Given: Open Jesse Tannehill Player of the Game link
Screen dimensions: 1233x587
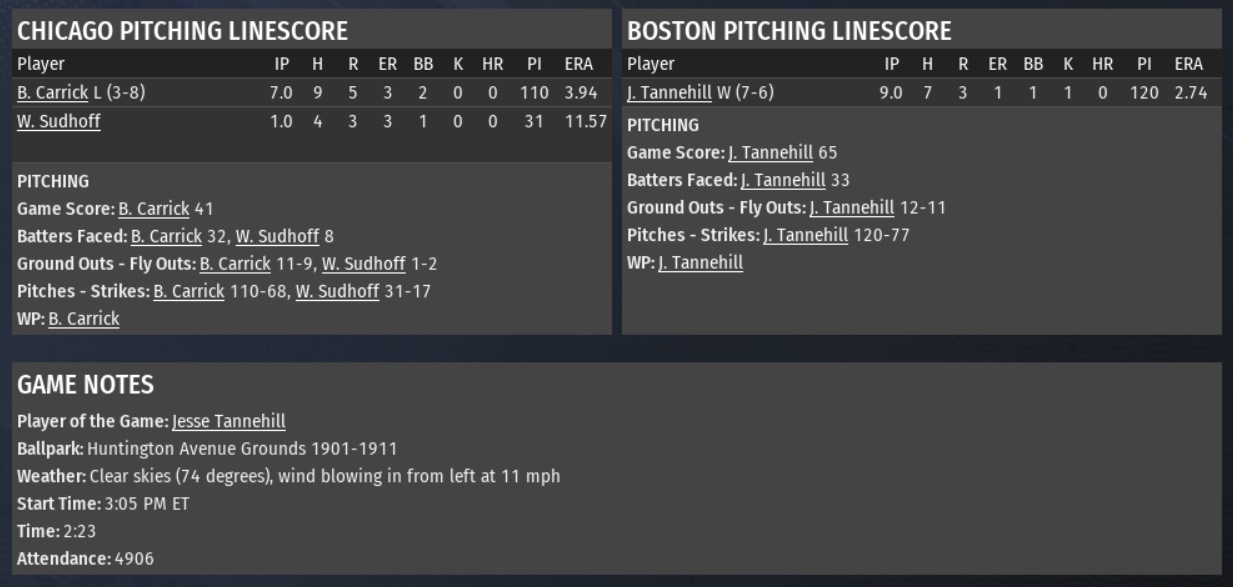Looking at the screenshot, I should 229,422.
